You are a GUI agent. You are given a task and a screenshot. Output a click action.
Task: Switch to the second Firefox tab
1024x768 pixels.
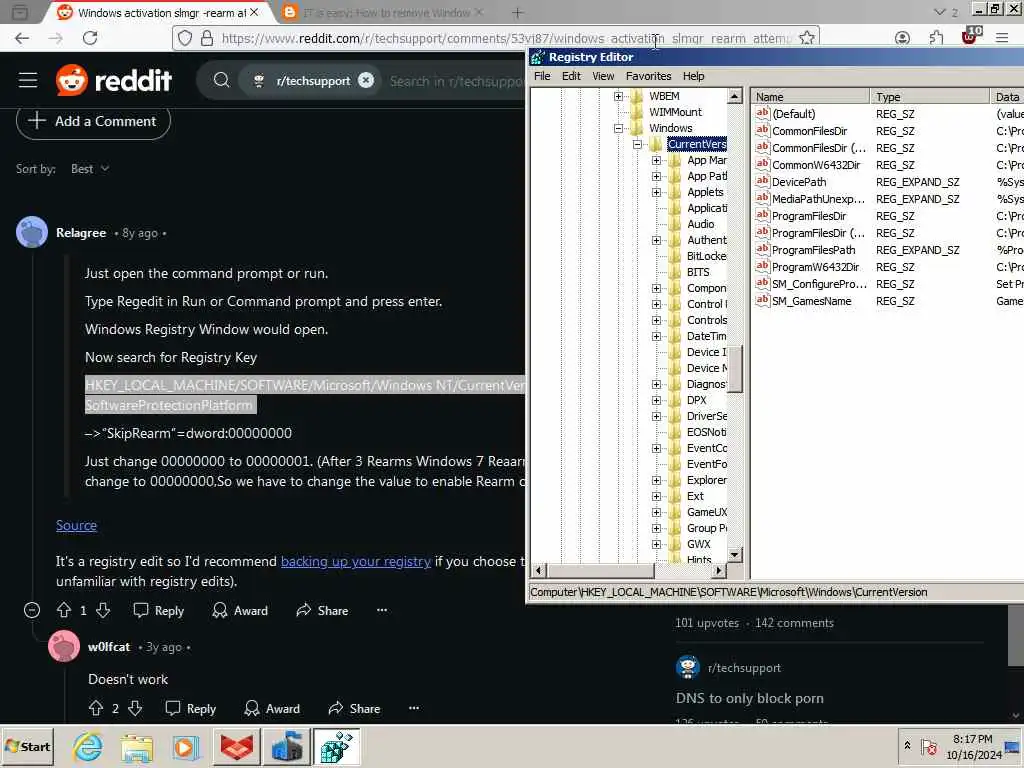tap(382, 12)
